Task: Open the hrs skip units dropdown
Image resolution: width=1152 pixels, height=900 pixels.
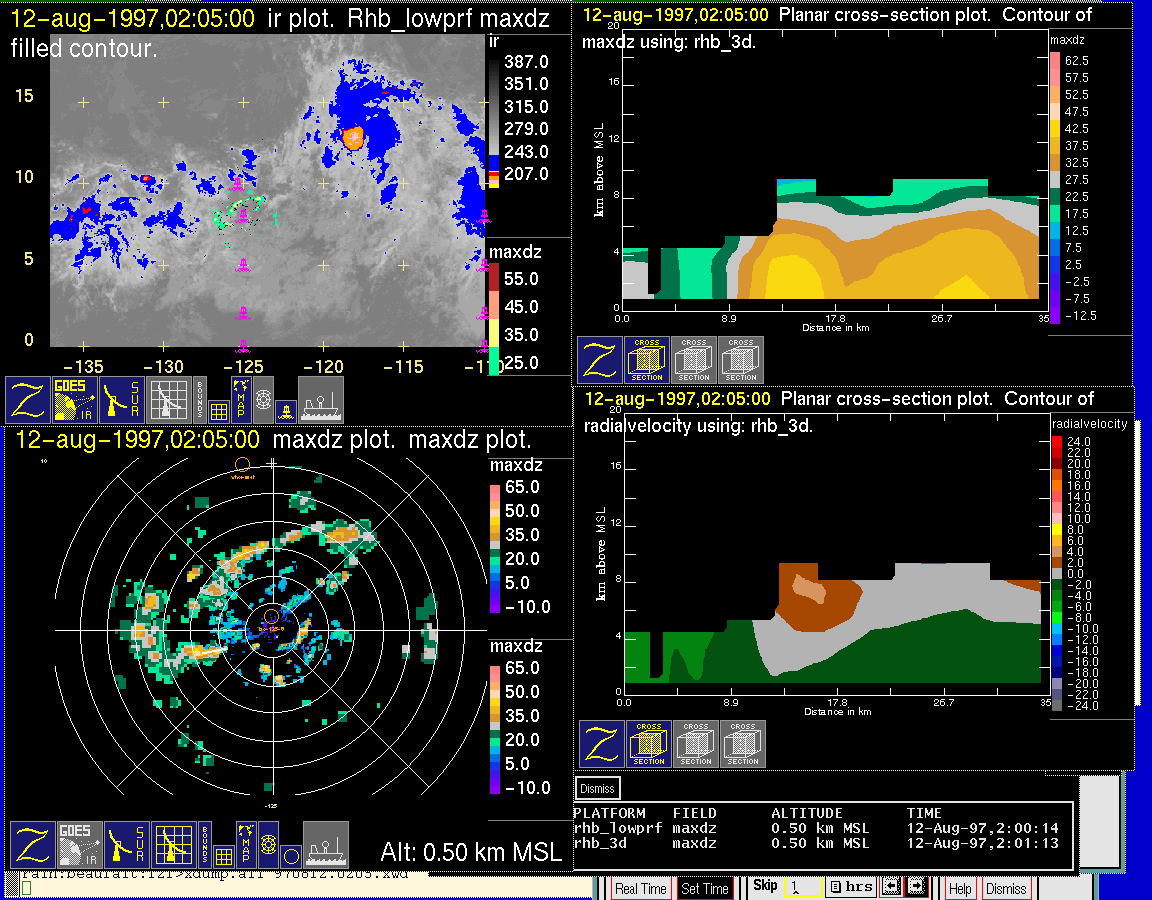Action: pos(850,887)
